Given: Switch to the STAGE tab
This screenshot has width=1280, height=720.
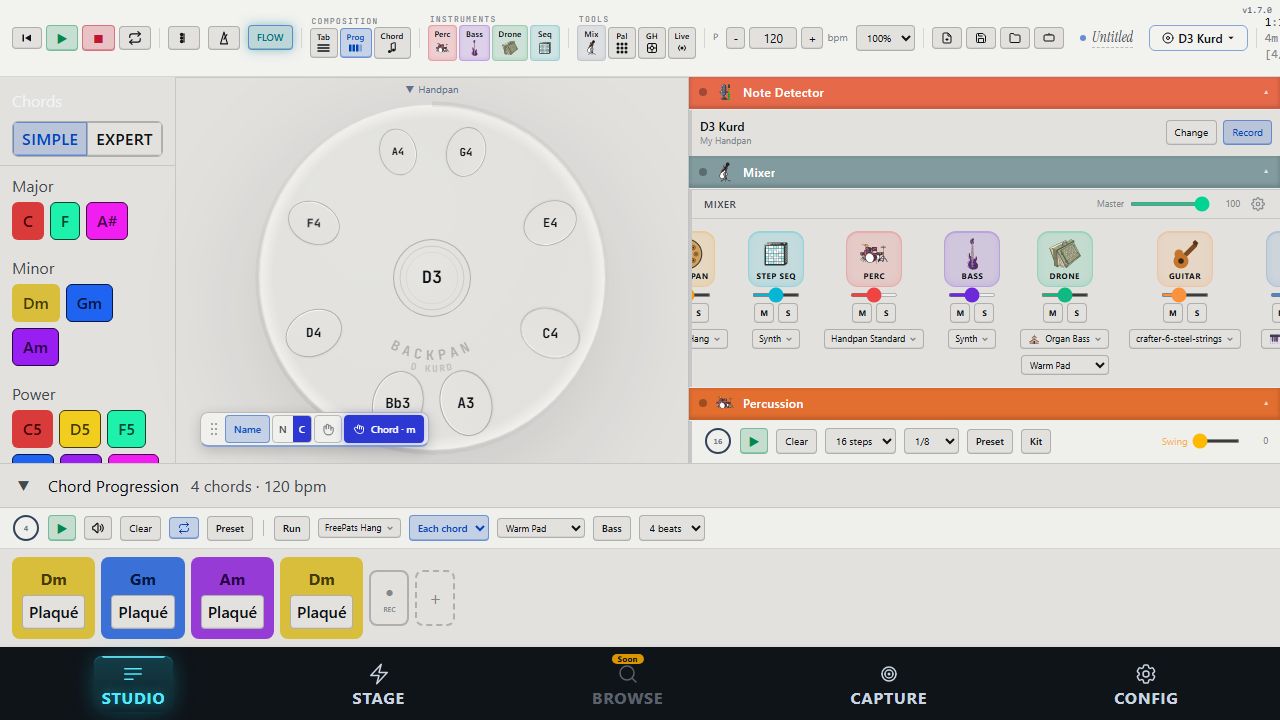Looking at the screenshot, I should pyautogui.click(x=378, y=685).
